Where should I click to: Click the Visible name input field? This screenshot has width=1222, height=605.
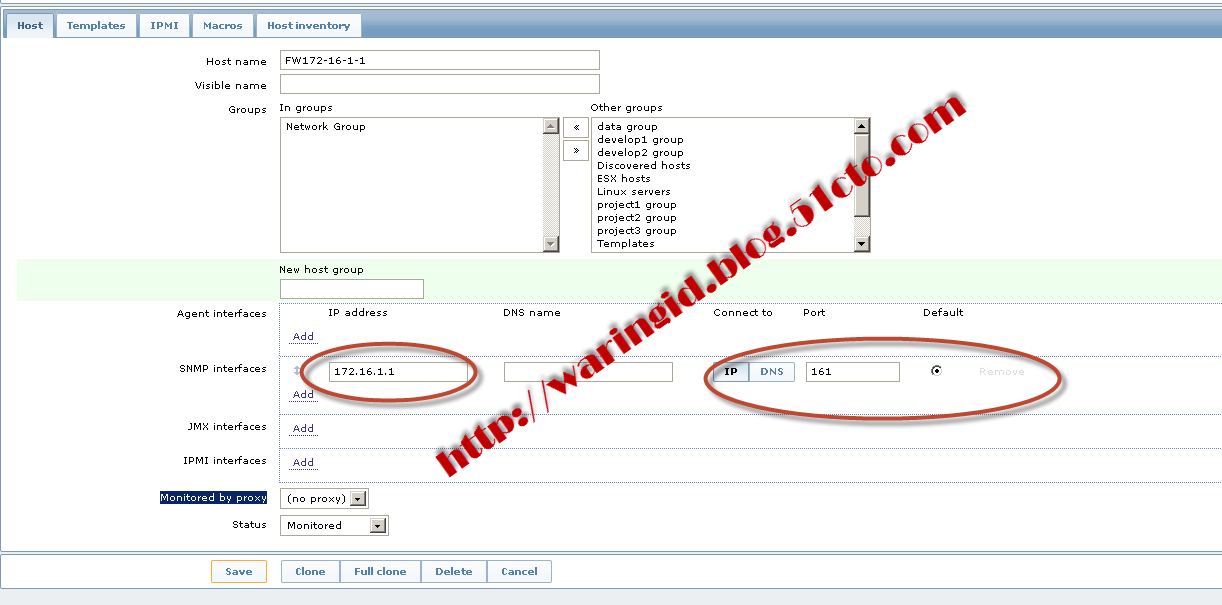[439, 84]
